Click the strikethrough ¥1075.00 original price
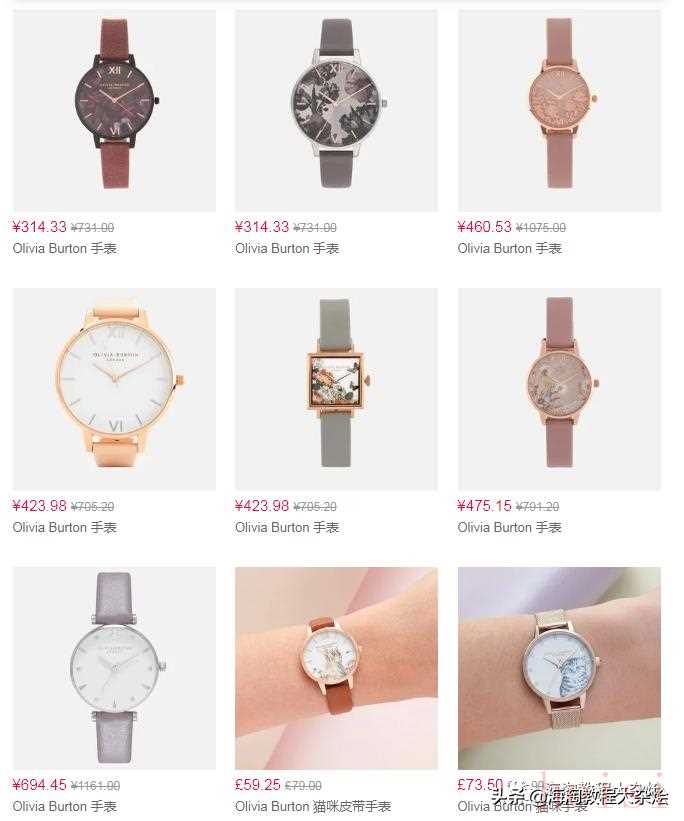684x821 pixels. [x=541, y=228]
